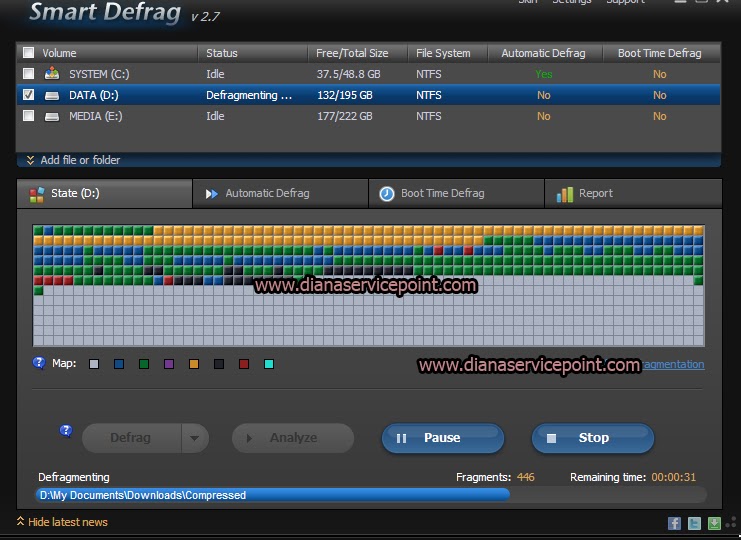This screenshot has width=741, height=540.
Task: Select the SYSTEM (C:) volume row name
Action: pyautogui.click(x=99, y=74)
